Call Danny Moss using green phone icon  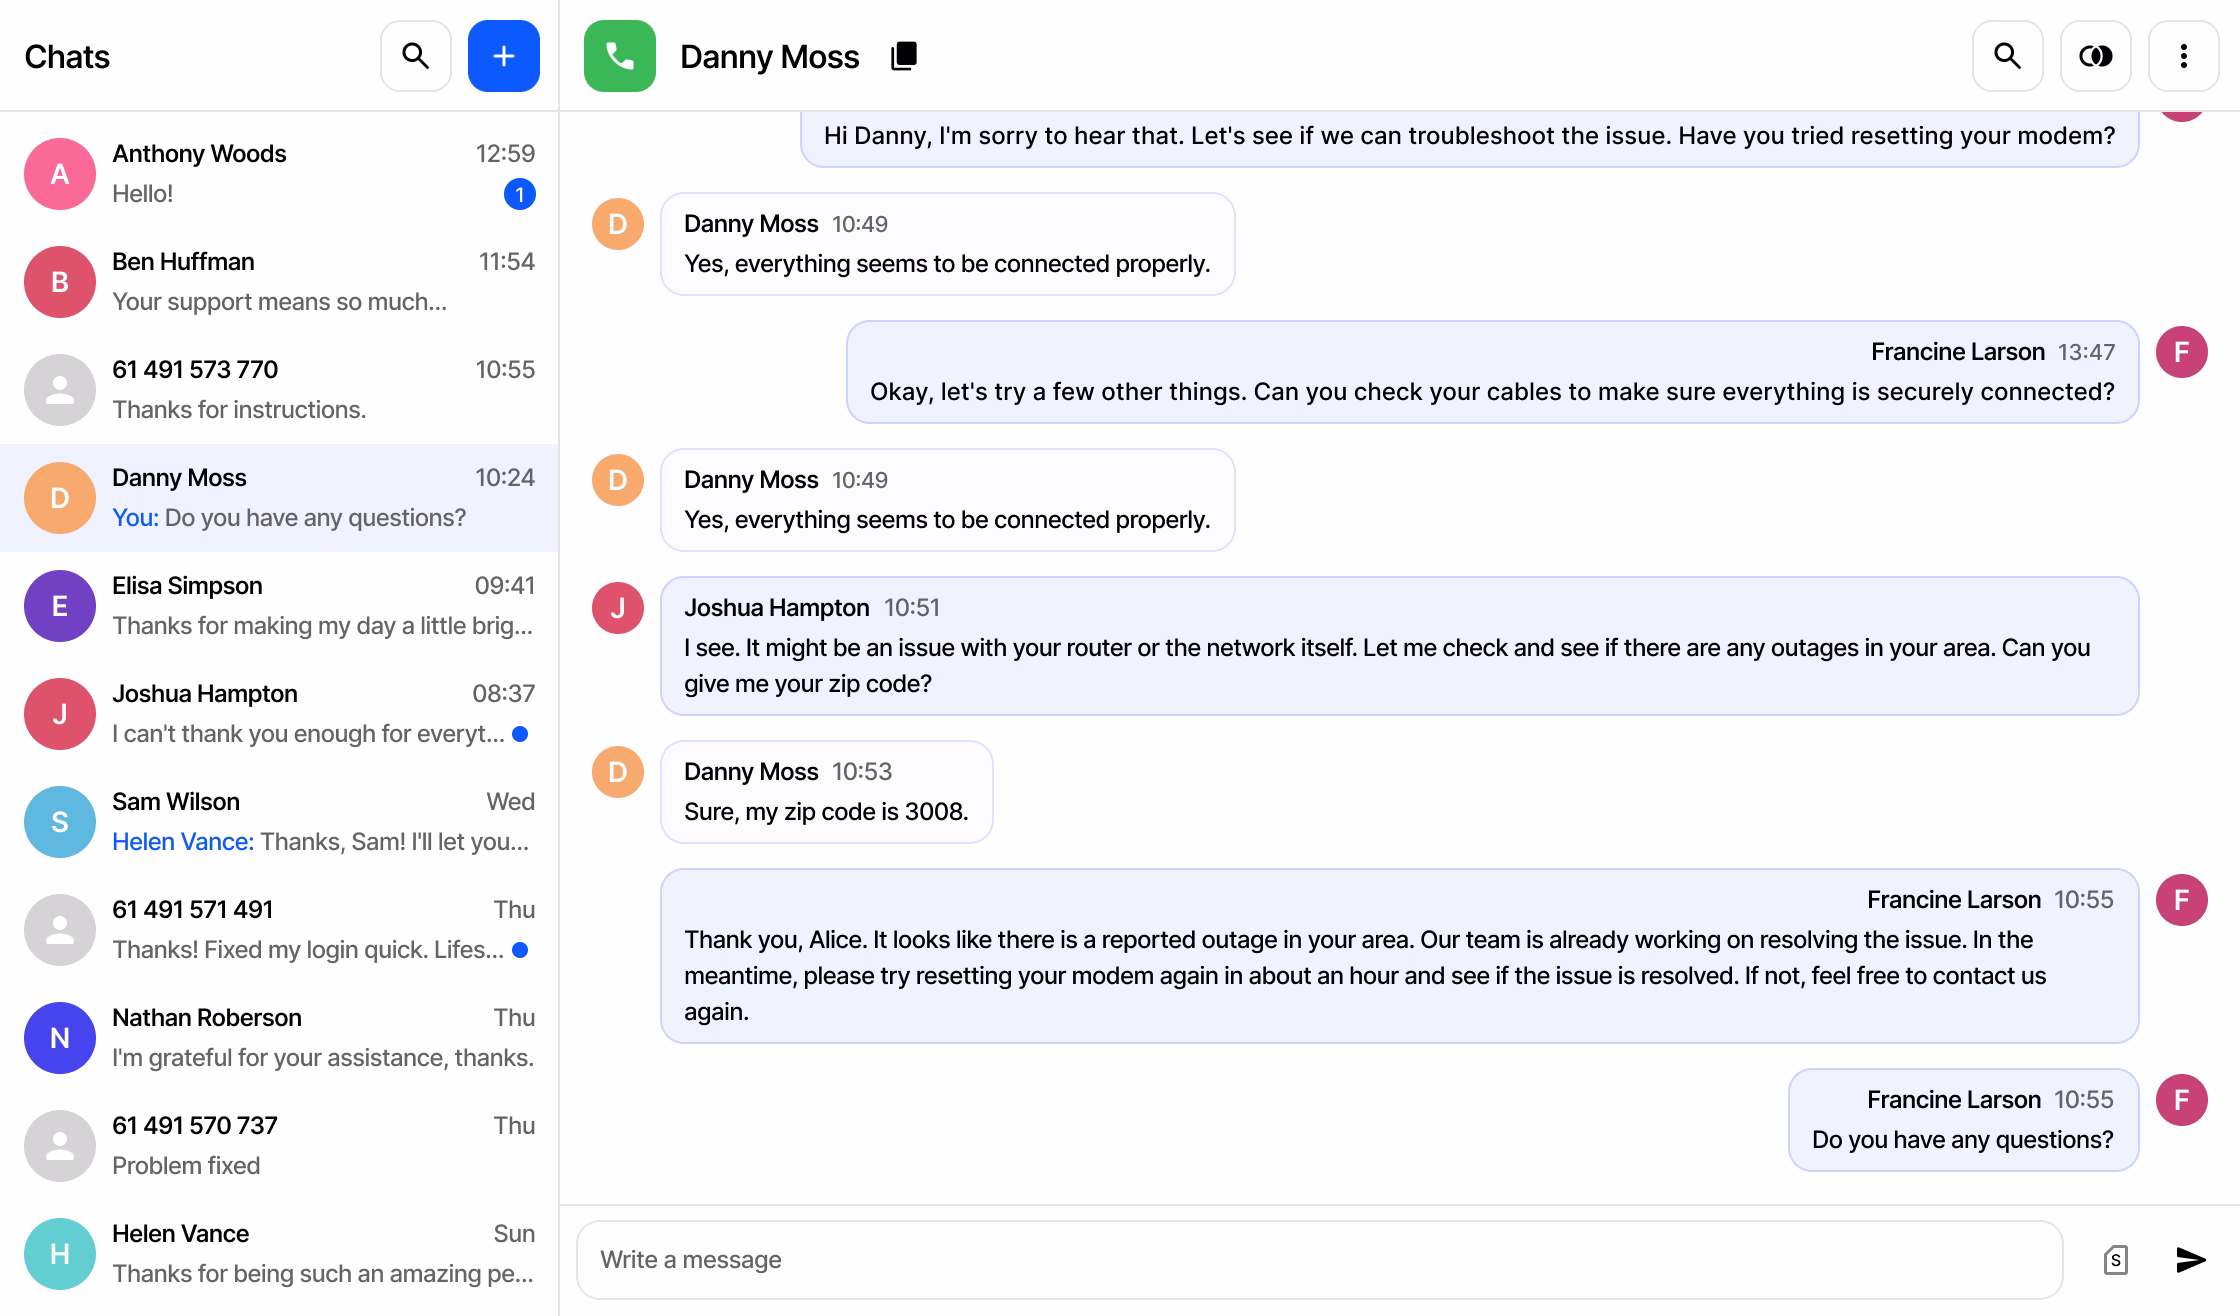(x=620, y=56)
